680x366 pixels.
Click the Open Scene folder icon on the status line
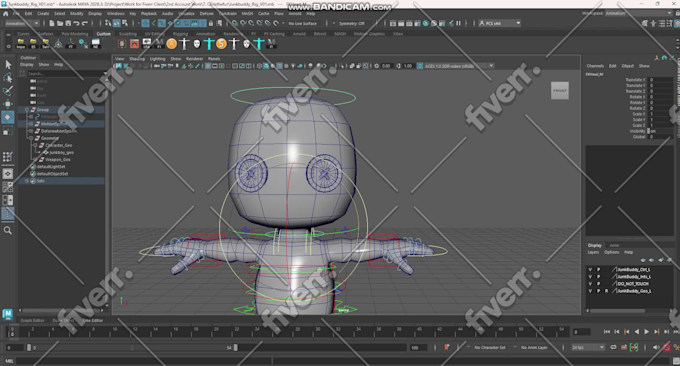pyautogui.click(x=60, y=23)
